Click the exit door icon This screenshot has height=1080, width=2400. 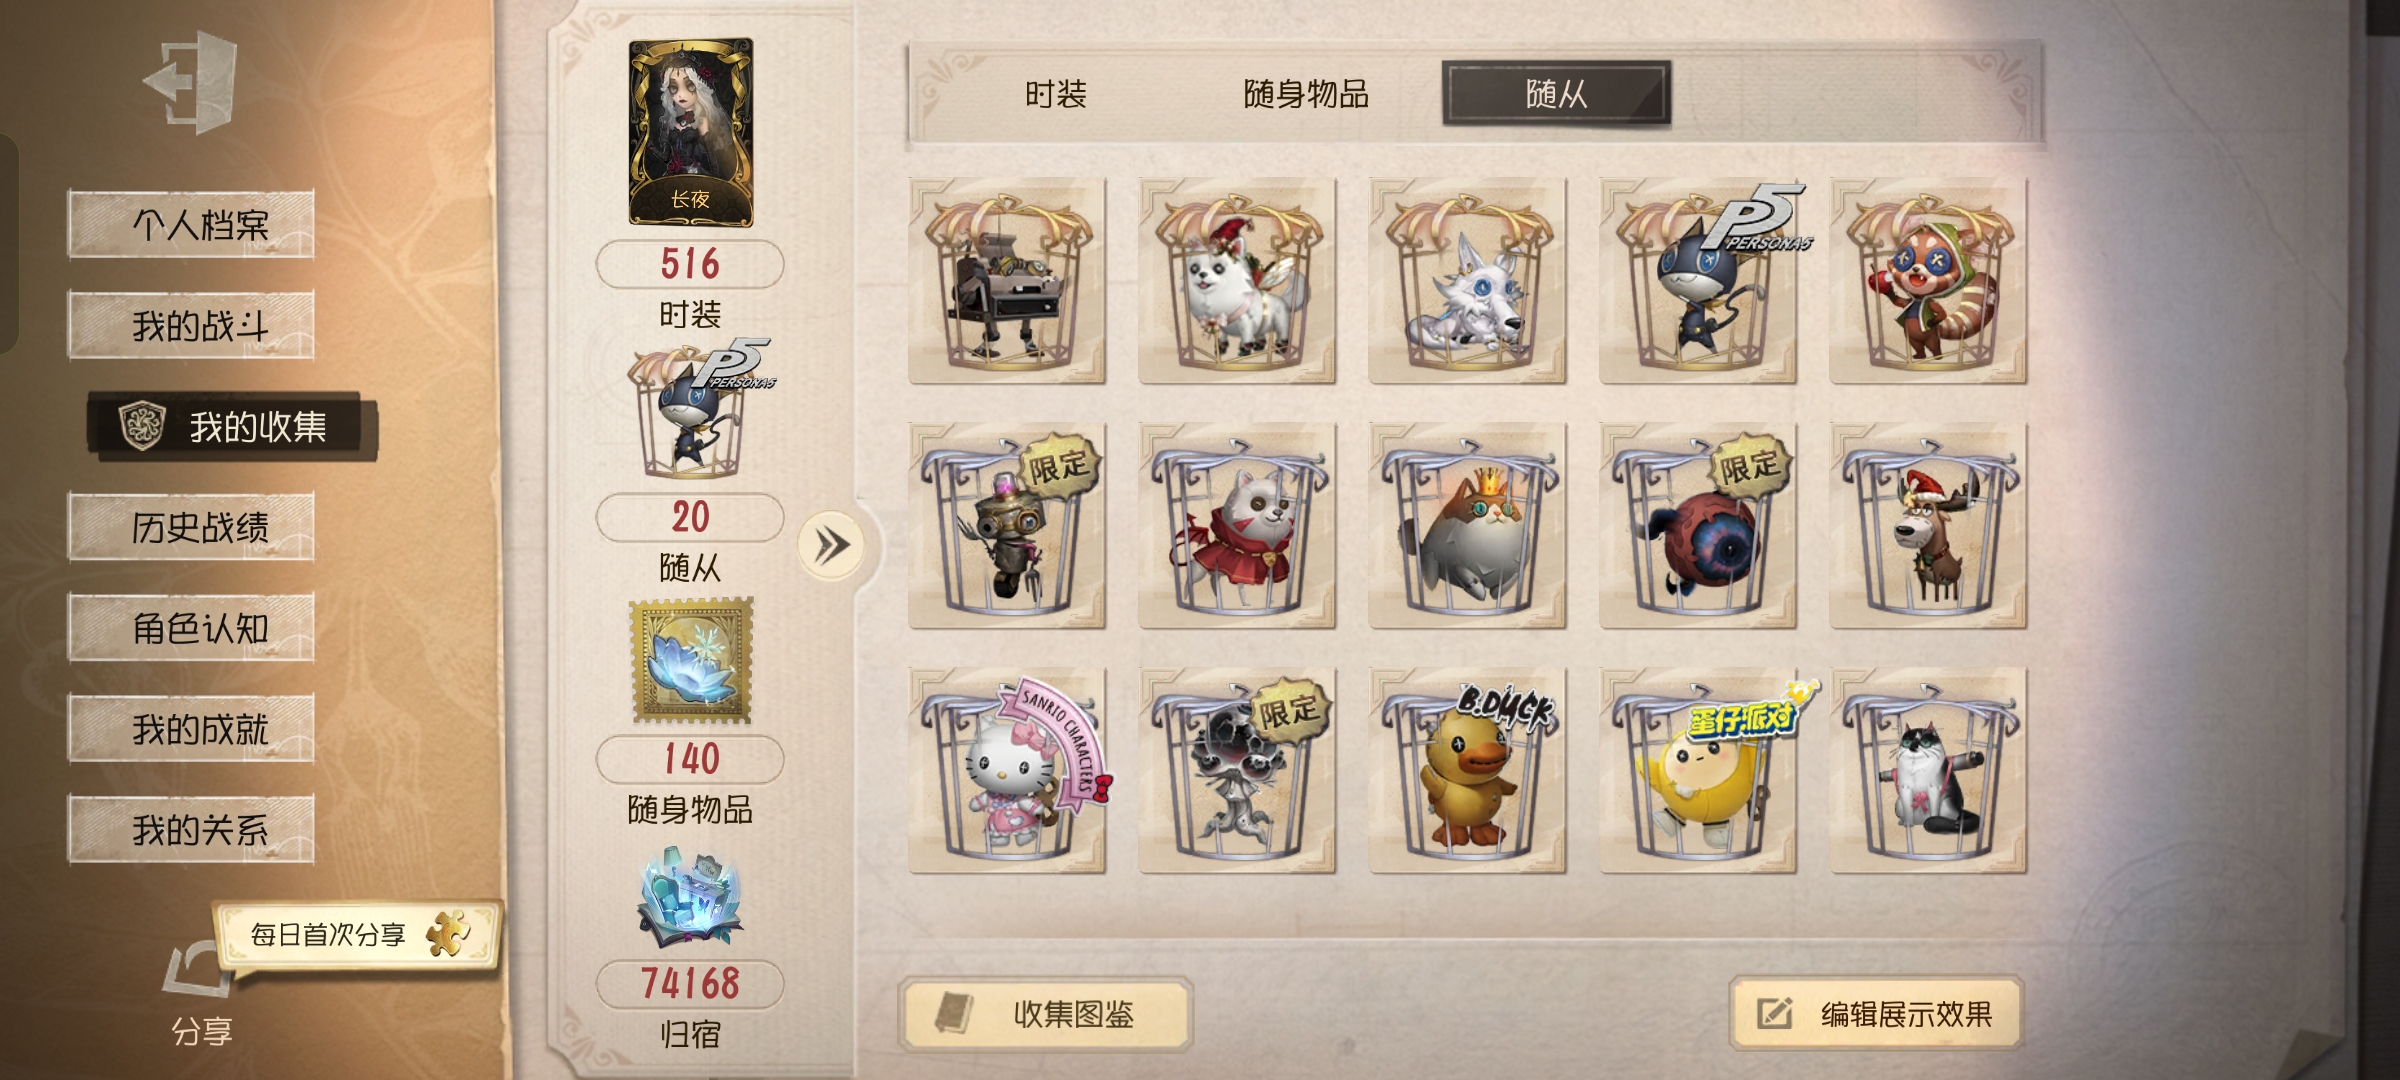(191, 81)
